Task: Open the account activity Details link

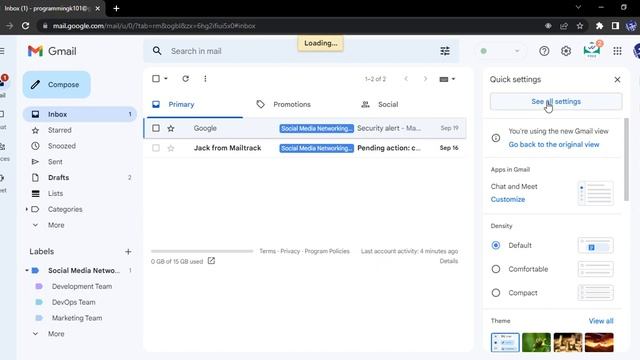Action: (449, 261)
